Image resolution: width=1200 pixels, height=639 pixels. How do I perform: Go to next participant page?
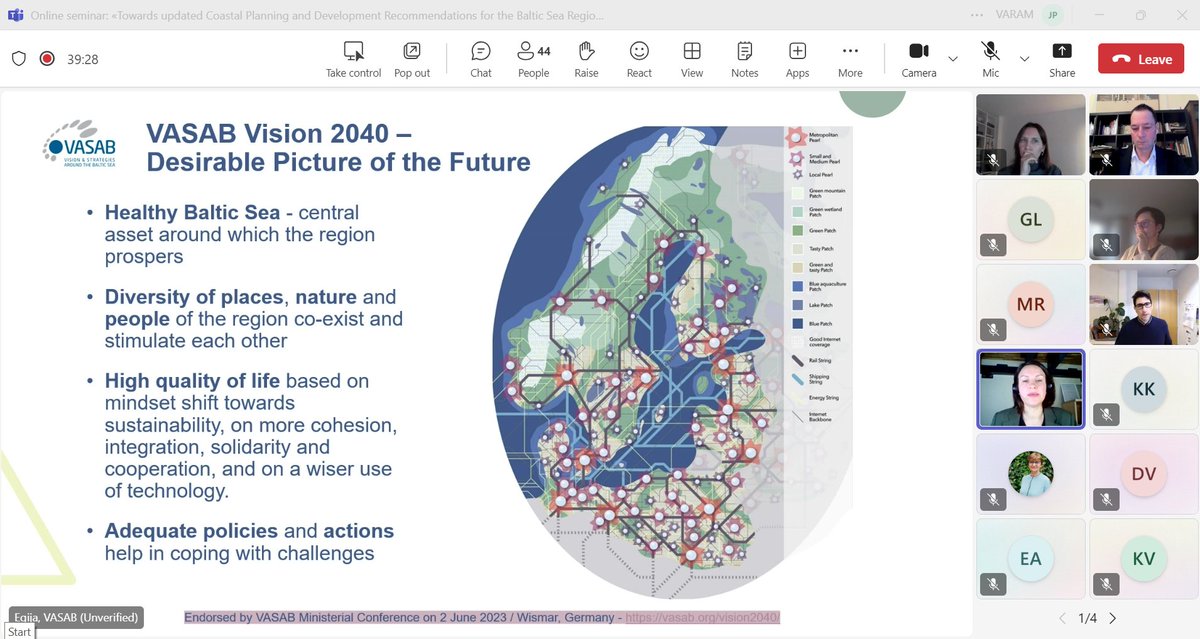[1113, 619]
